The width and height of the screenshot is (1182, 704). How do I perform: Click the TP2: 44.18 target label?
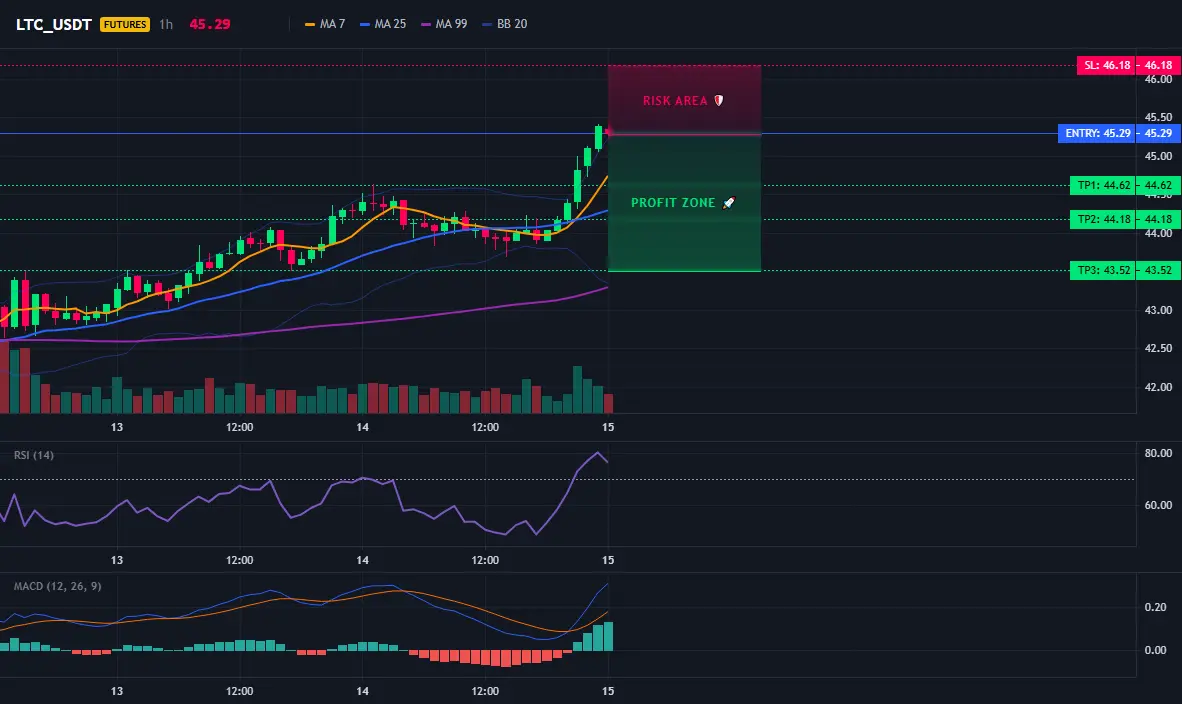(1103, 219)
